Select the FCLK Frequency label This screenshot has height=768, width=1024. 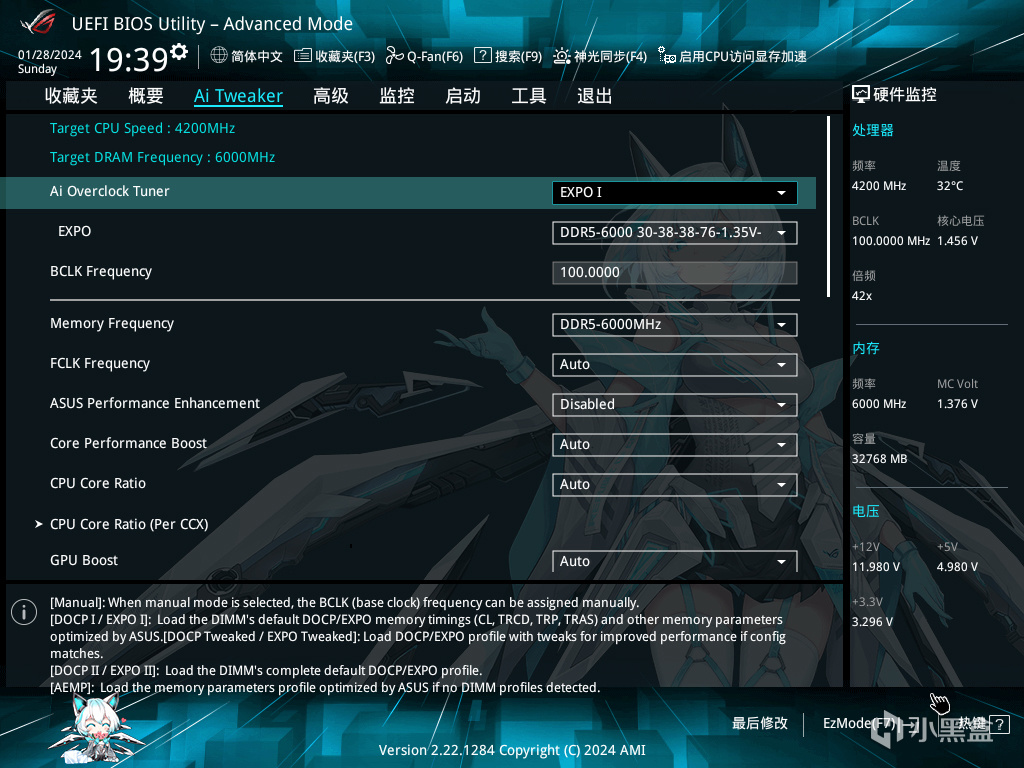pos(100,363)
